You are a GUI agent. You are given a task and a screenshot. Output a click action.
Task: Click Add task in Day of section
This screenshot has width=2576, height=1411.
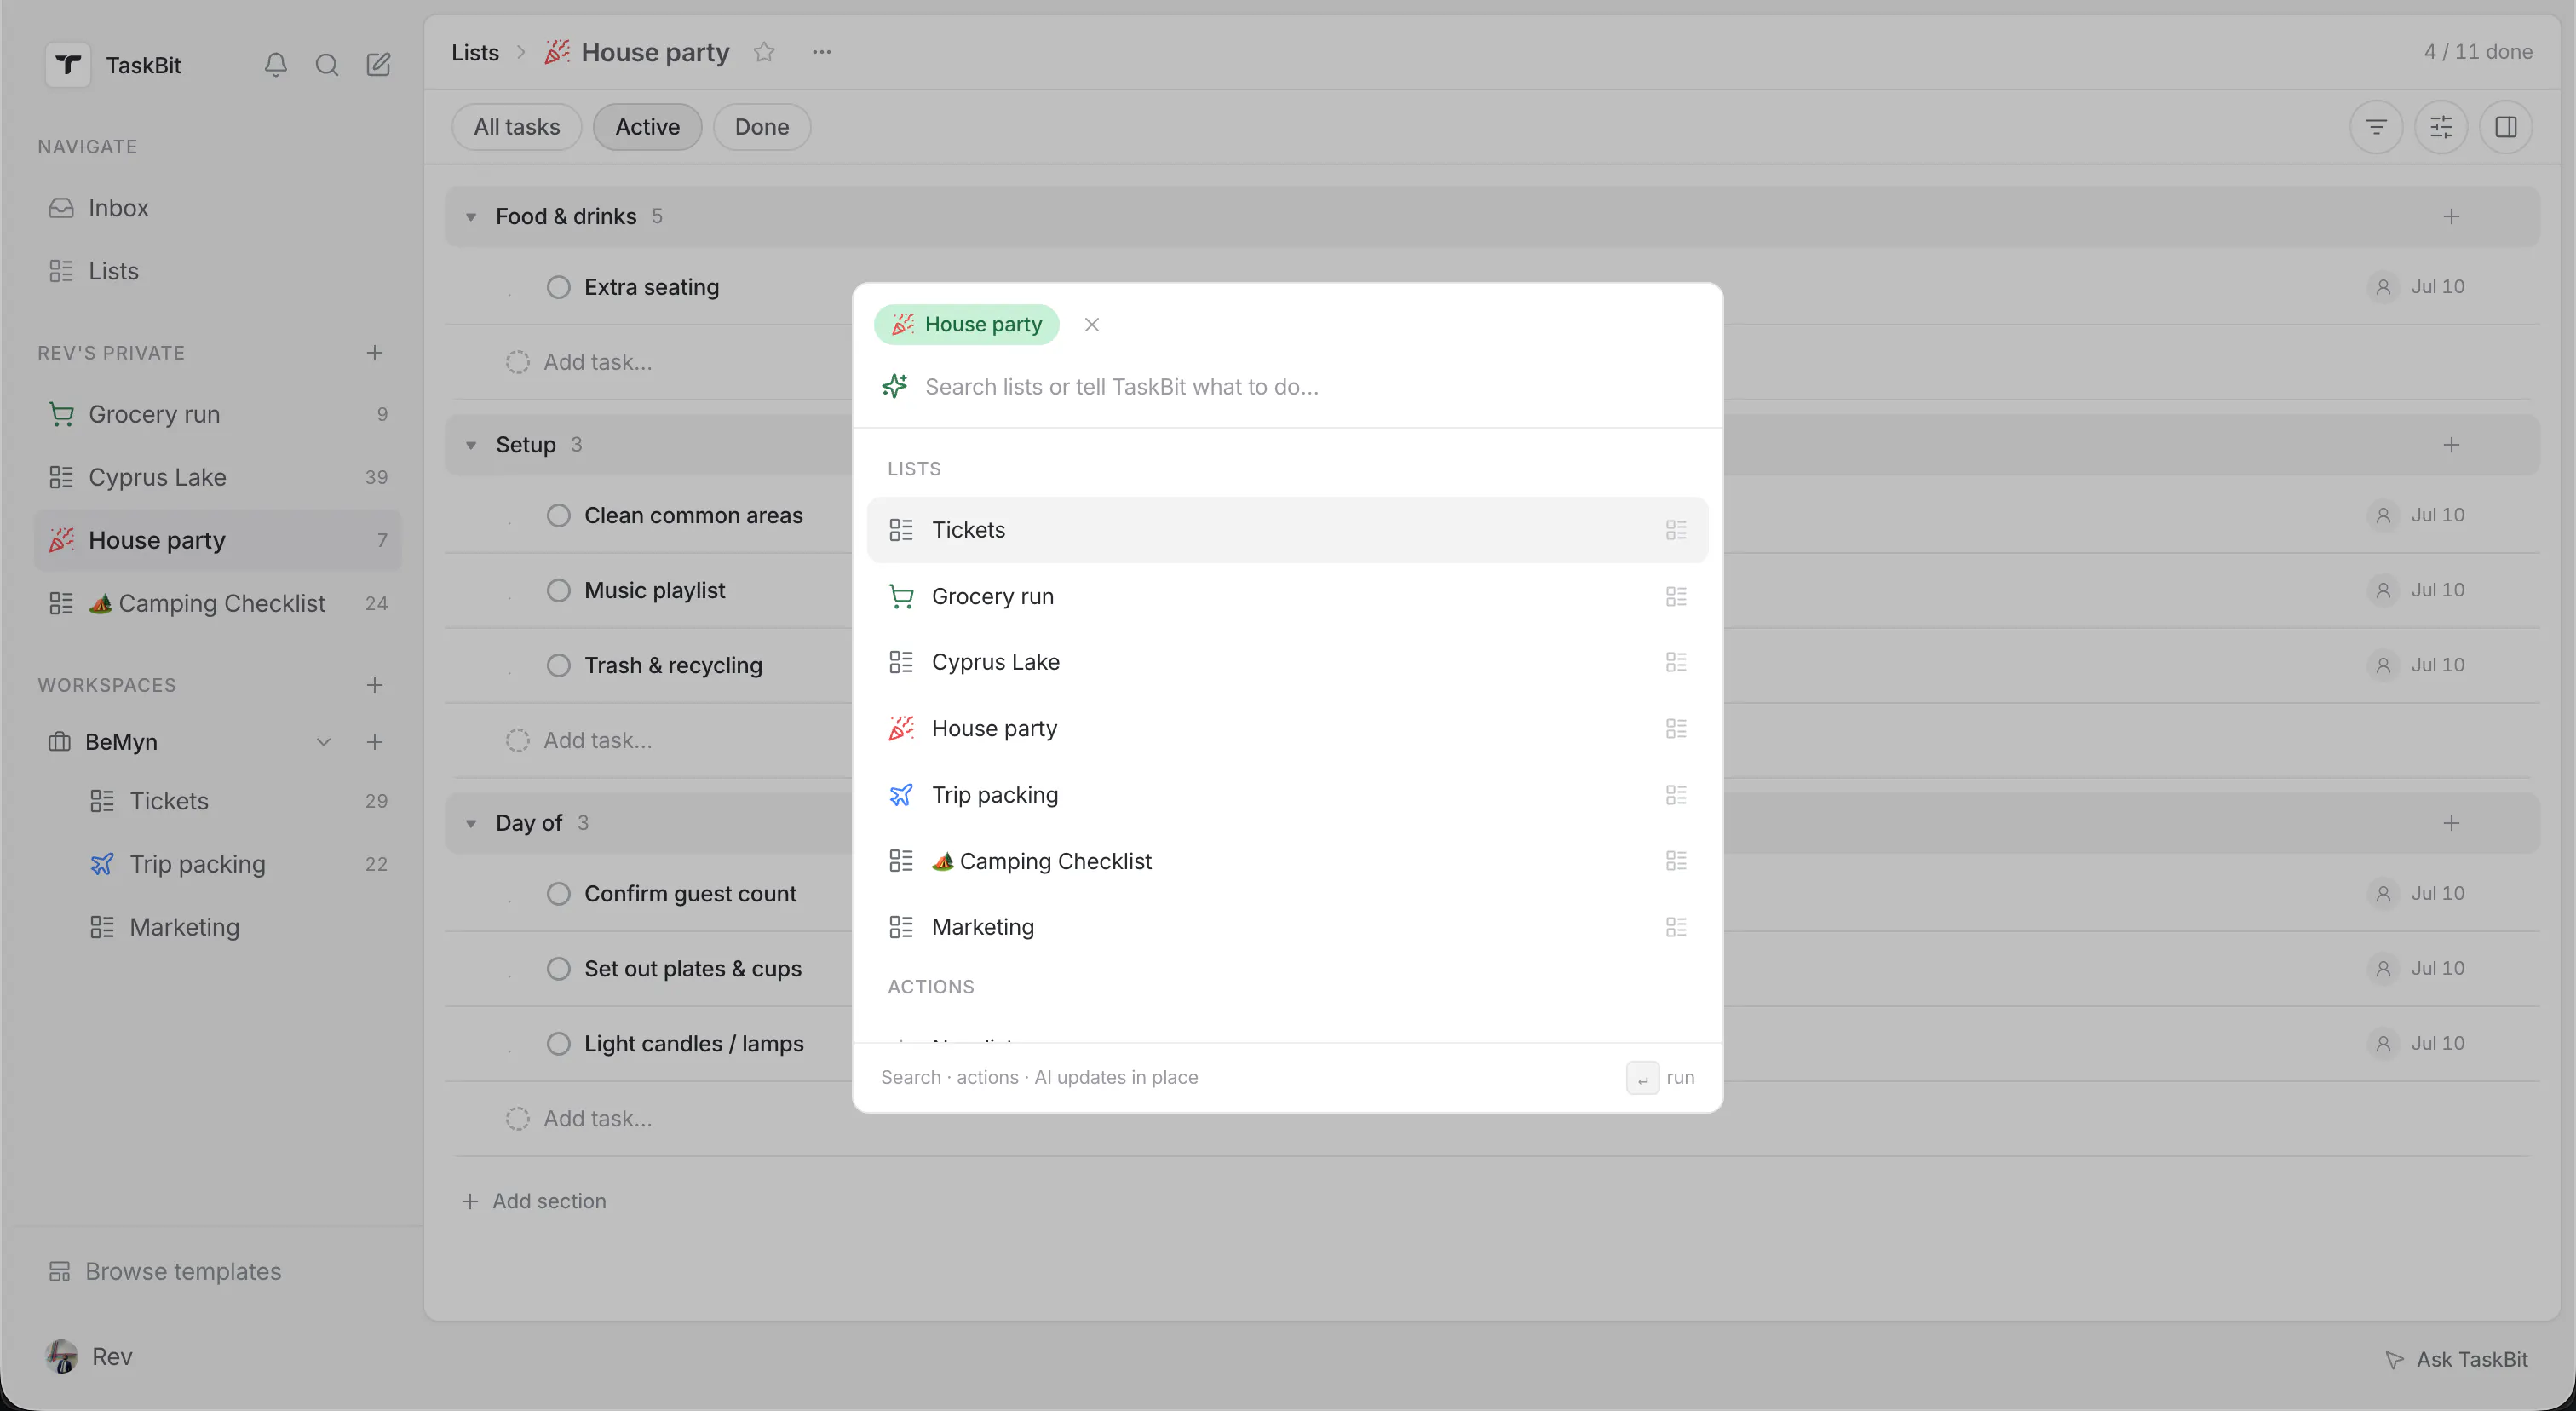click(x=598, y=1118)
